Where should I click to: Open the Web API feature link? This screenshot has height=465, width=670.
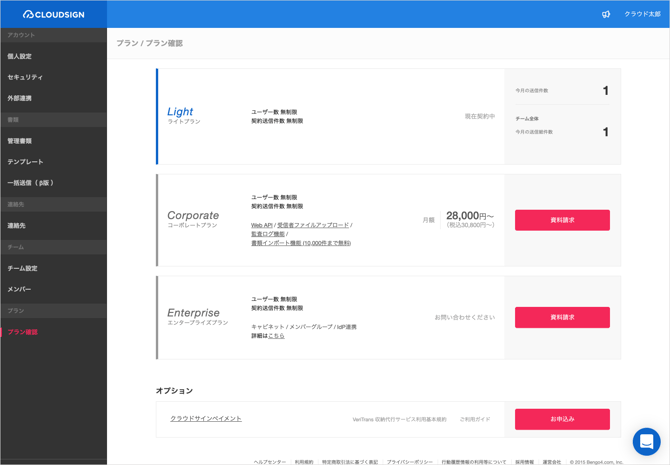(x=261, y=226)
